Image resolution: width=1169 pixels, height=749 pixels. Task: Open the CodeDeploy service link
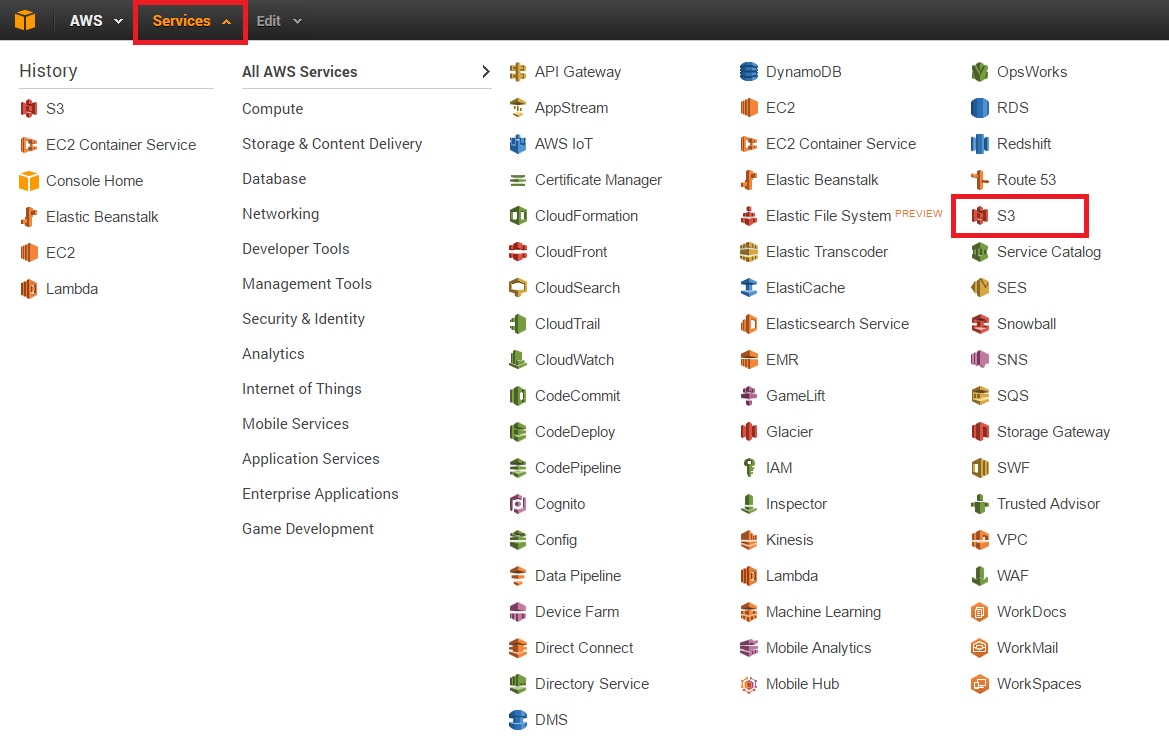575,432
